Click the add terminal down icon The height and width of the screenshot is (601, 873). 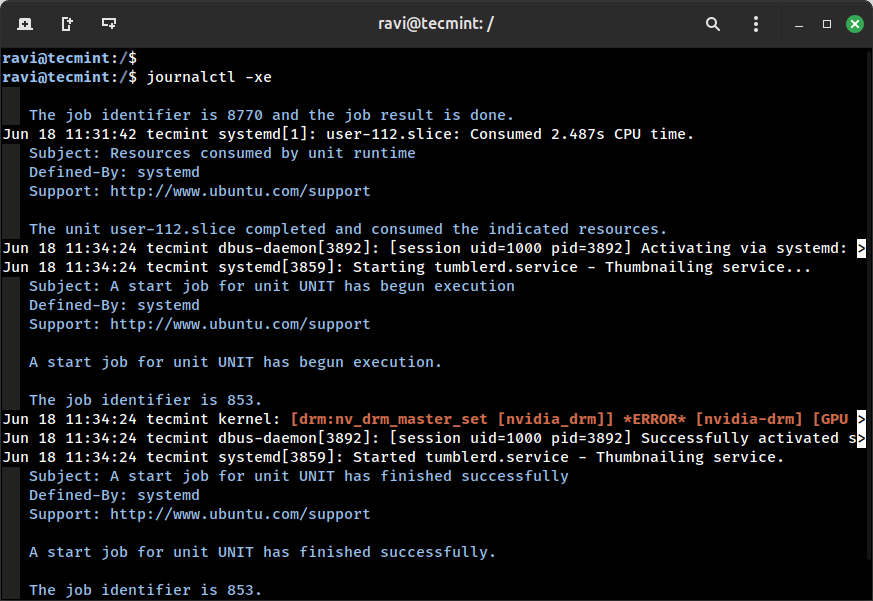[x=109, y=23]
